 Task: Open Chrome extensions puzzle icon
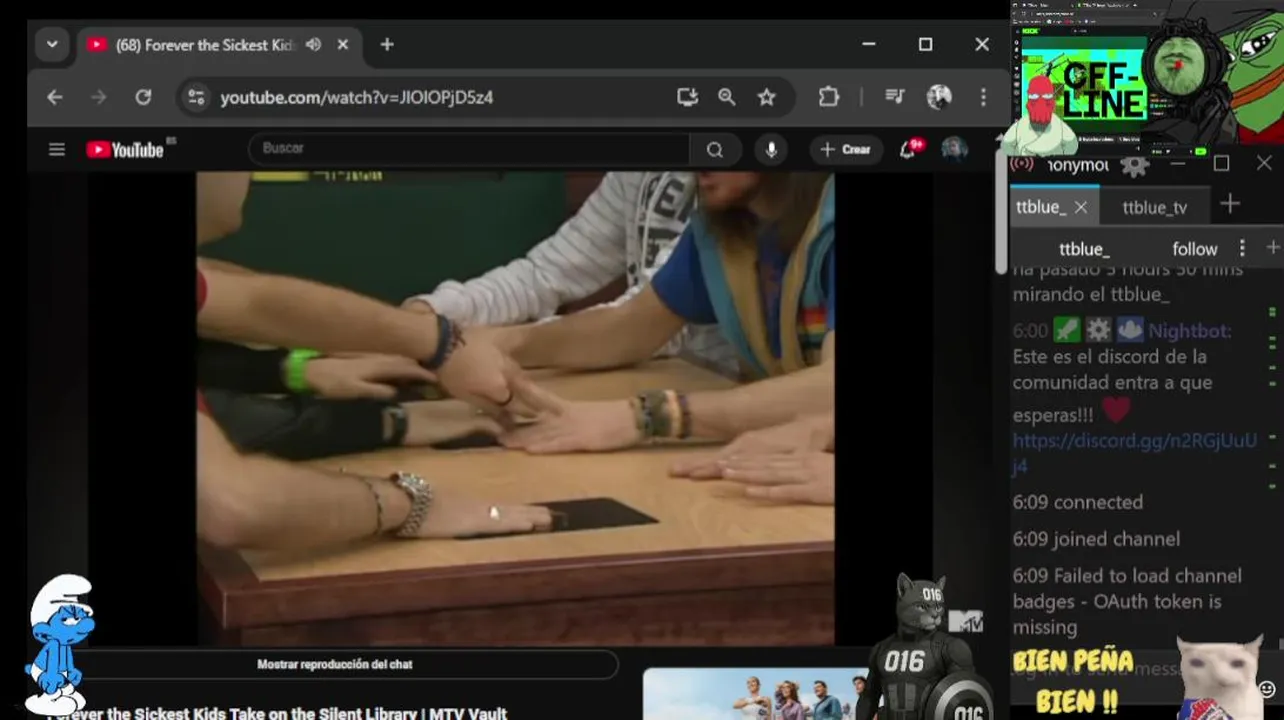(829, 97)
